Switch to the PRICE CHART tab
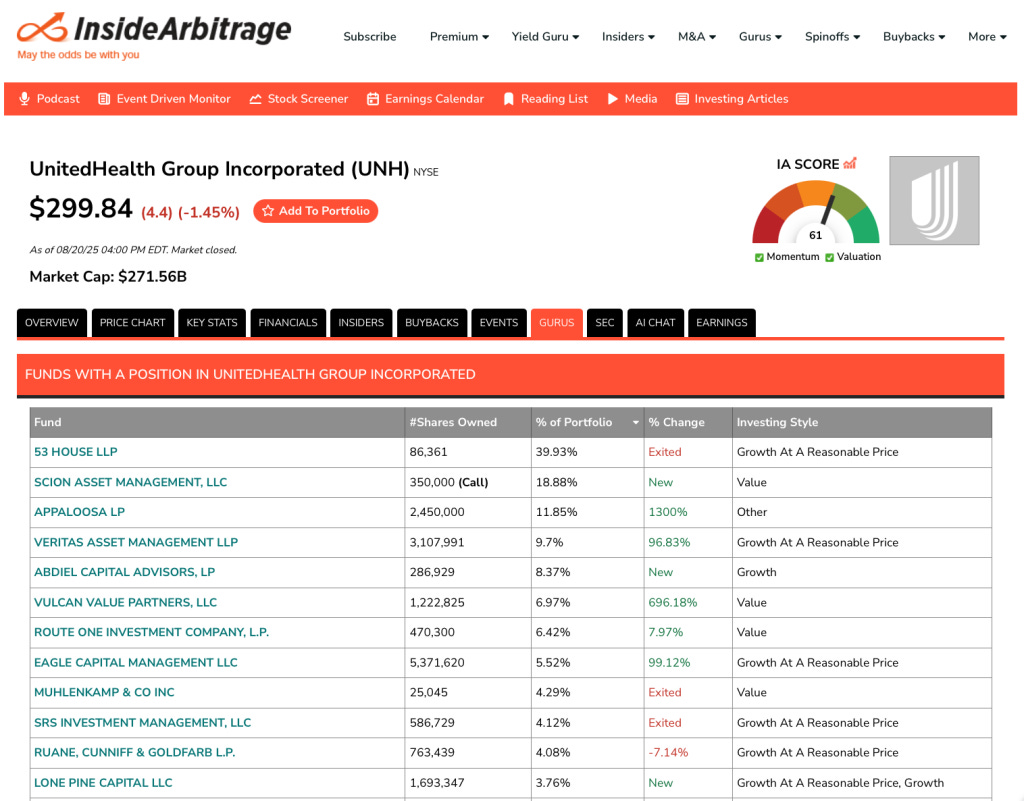The image size is (1024, 801). point(133,322)
